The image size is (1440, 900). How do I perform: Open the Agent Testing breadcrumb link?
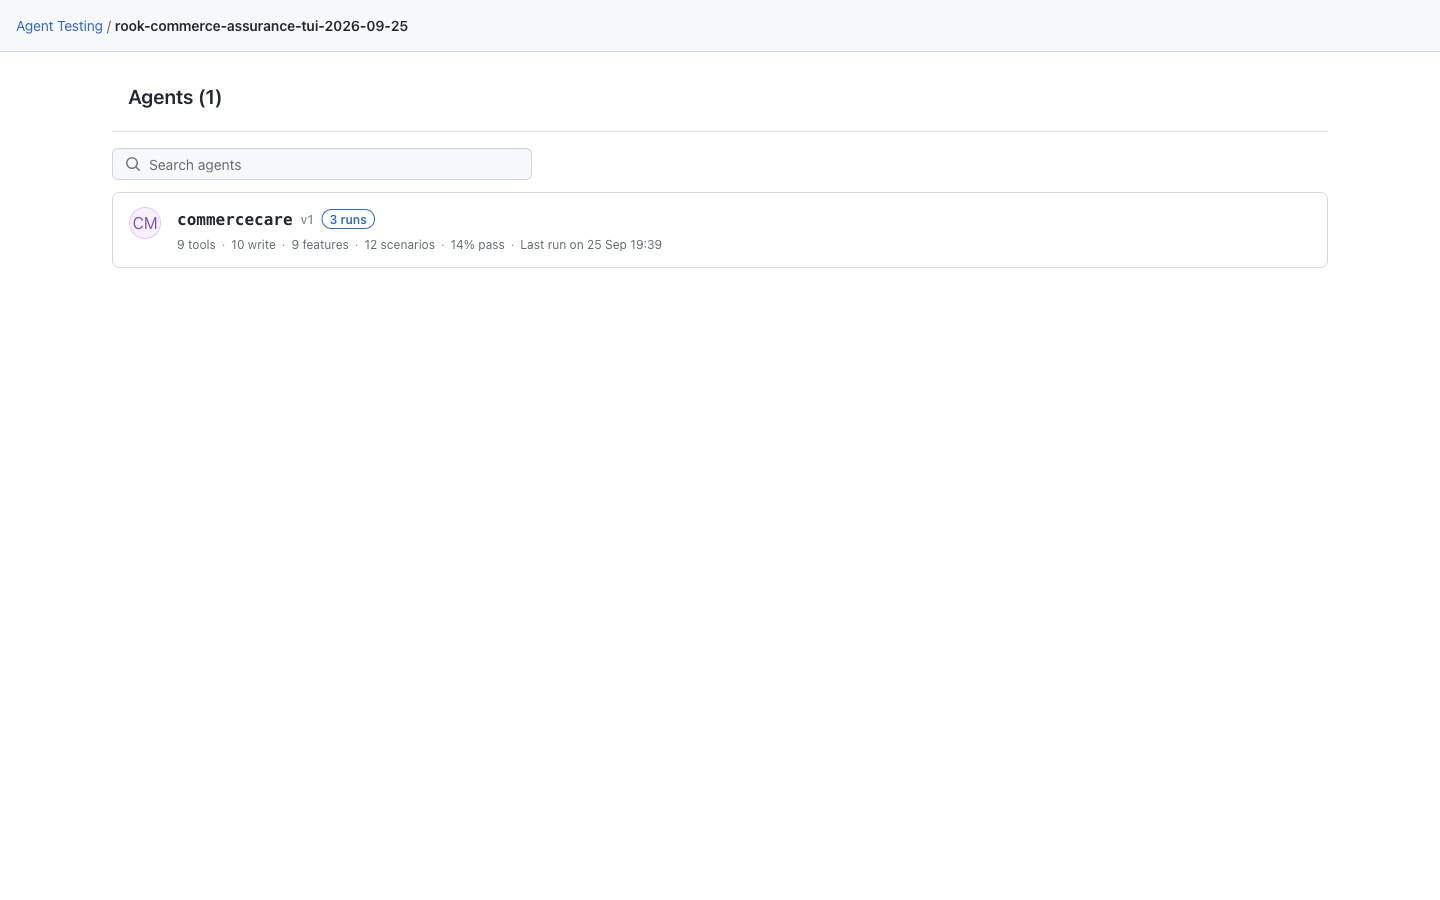pyautogui.click(x=59, y=26)
